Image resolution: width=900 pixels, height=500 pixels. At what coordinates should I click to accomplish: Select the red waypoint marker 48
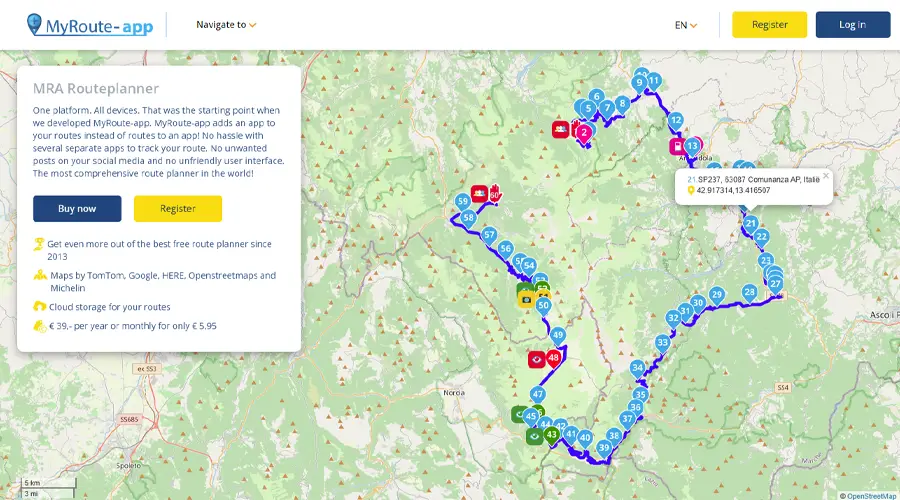pos(553,359)
